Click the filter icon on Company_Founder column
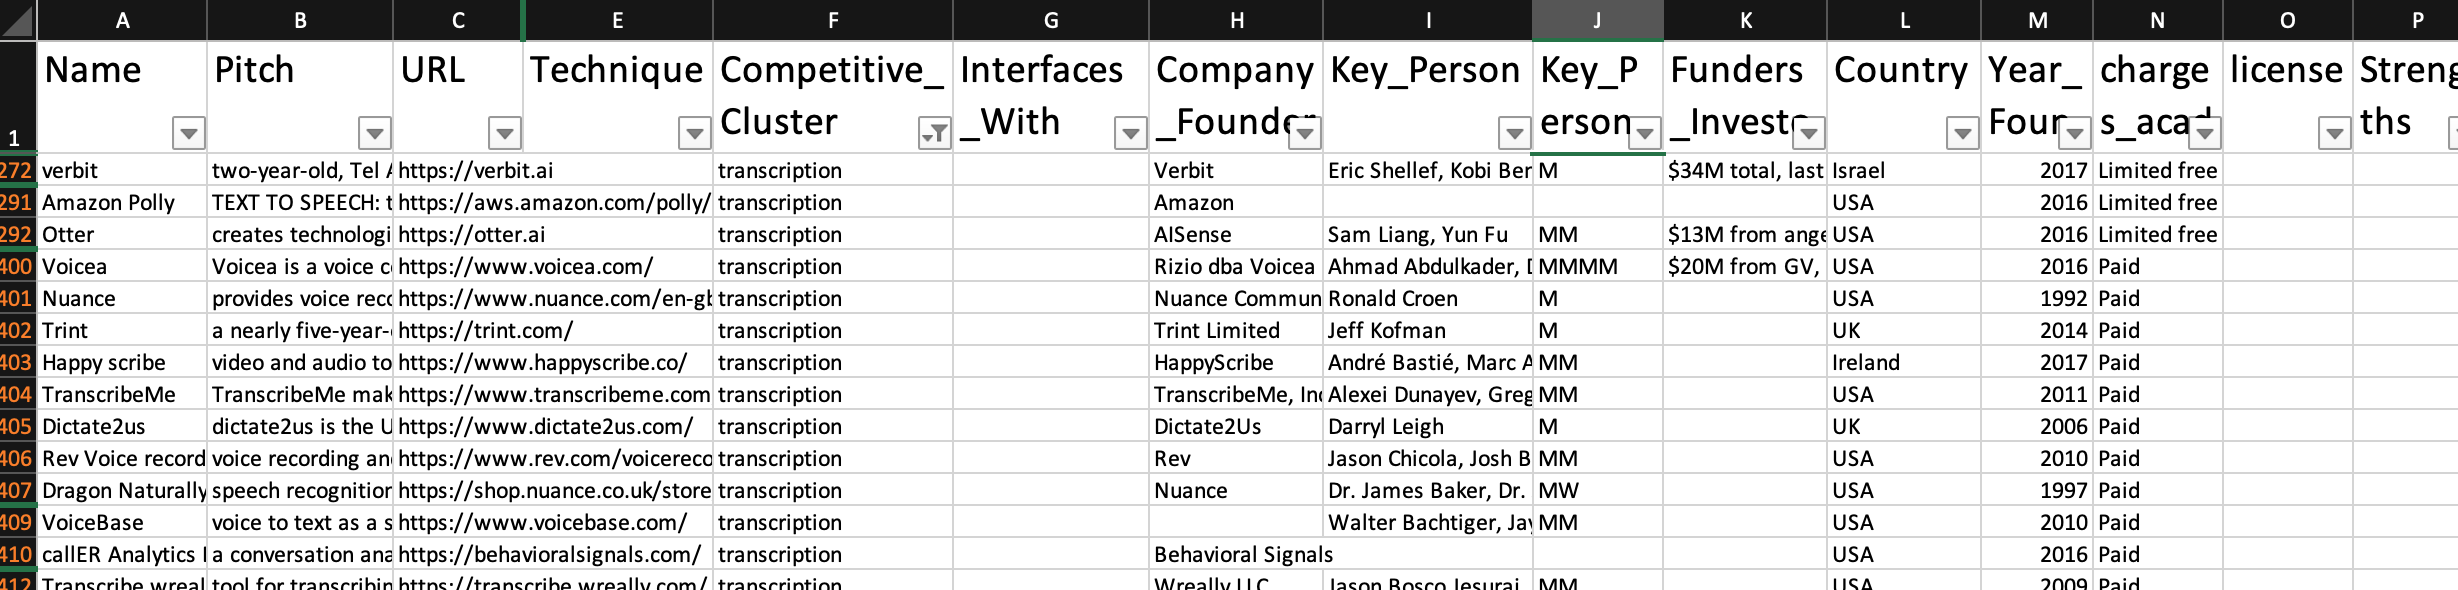2458x590 pixels. [1305, 131]
